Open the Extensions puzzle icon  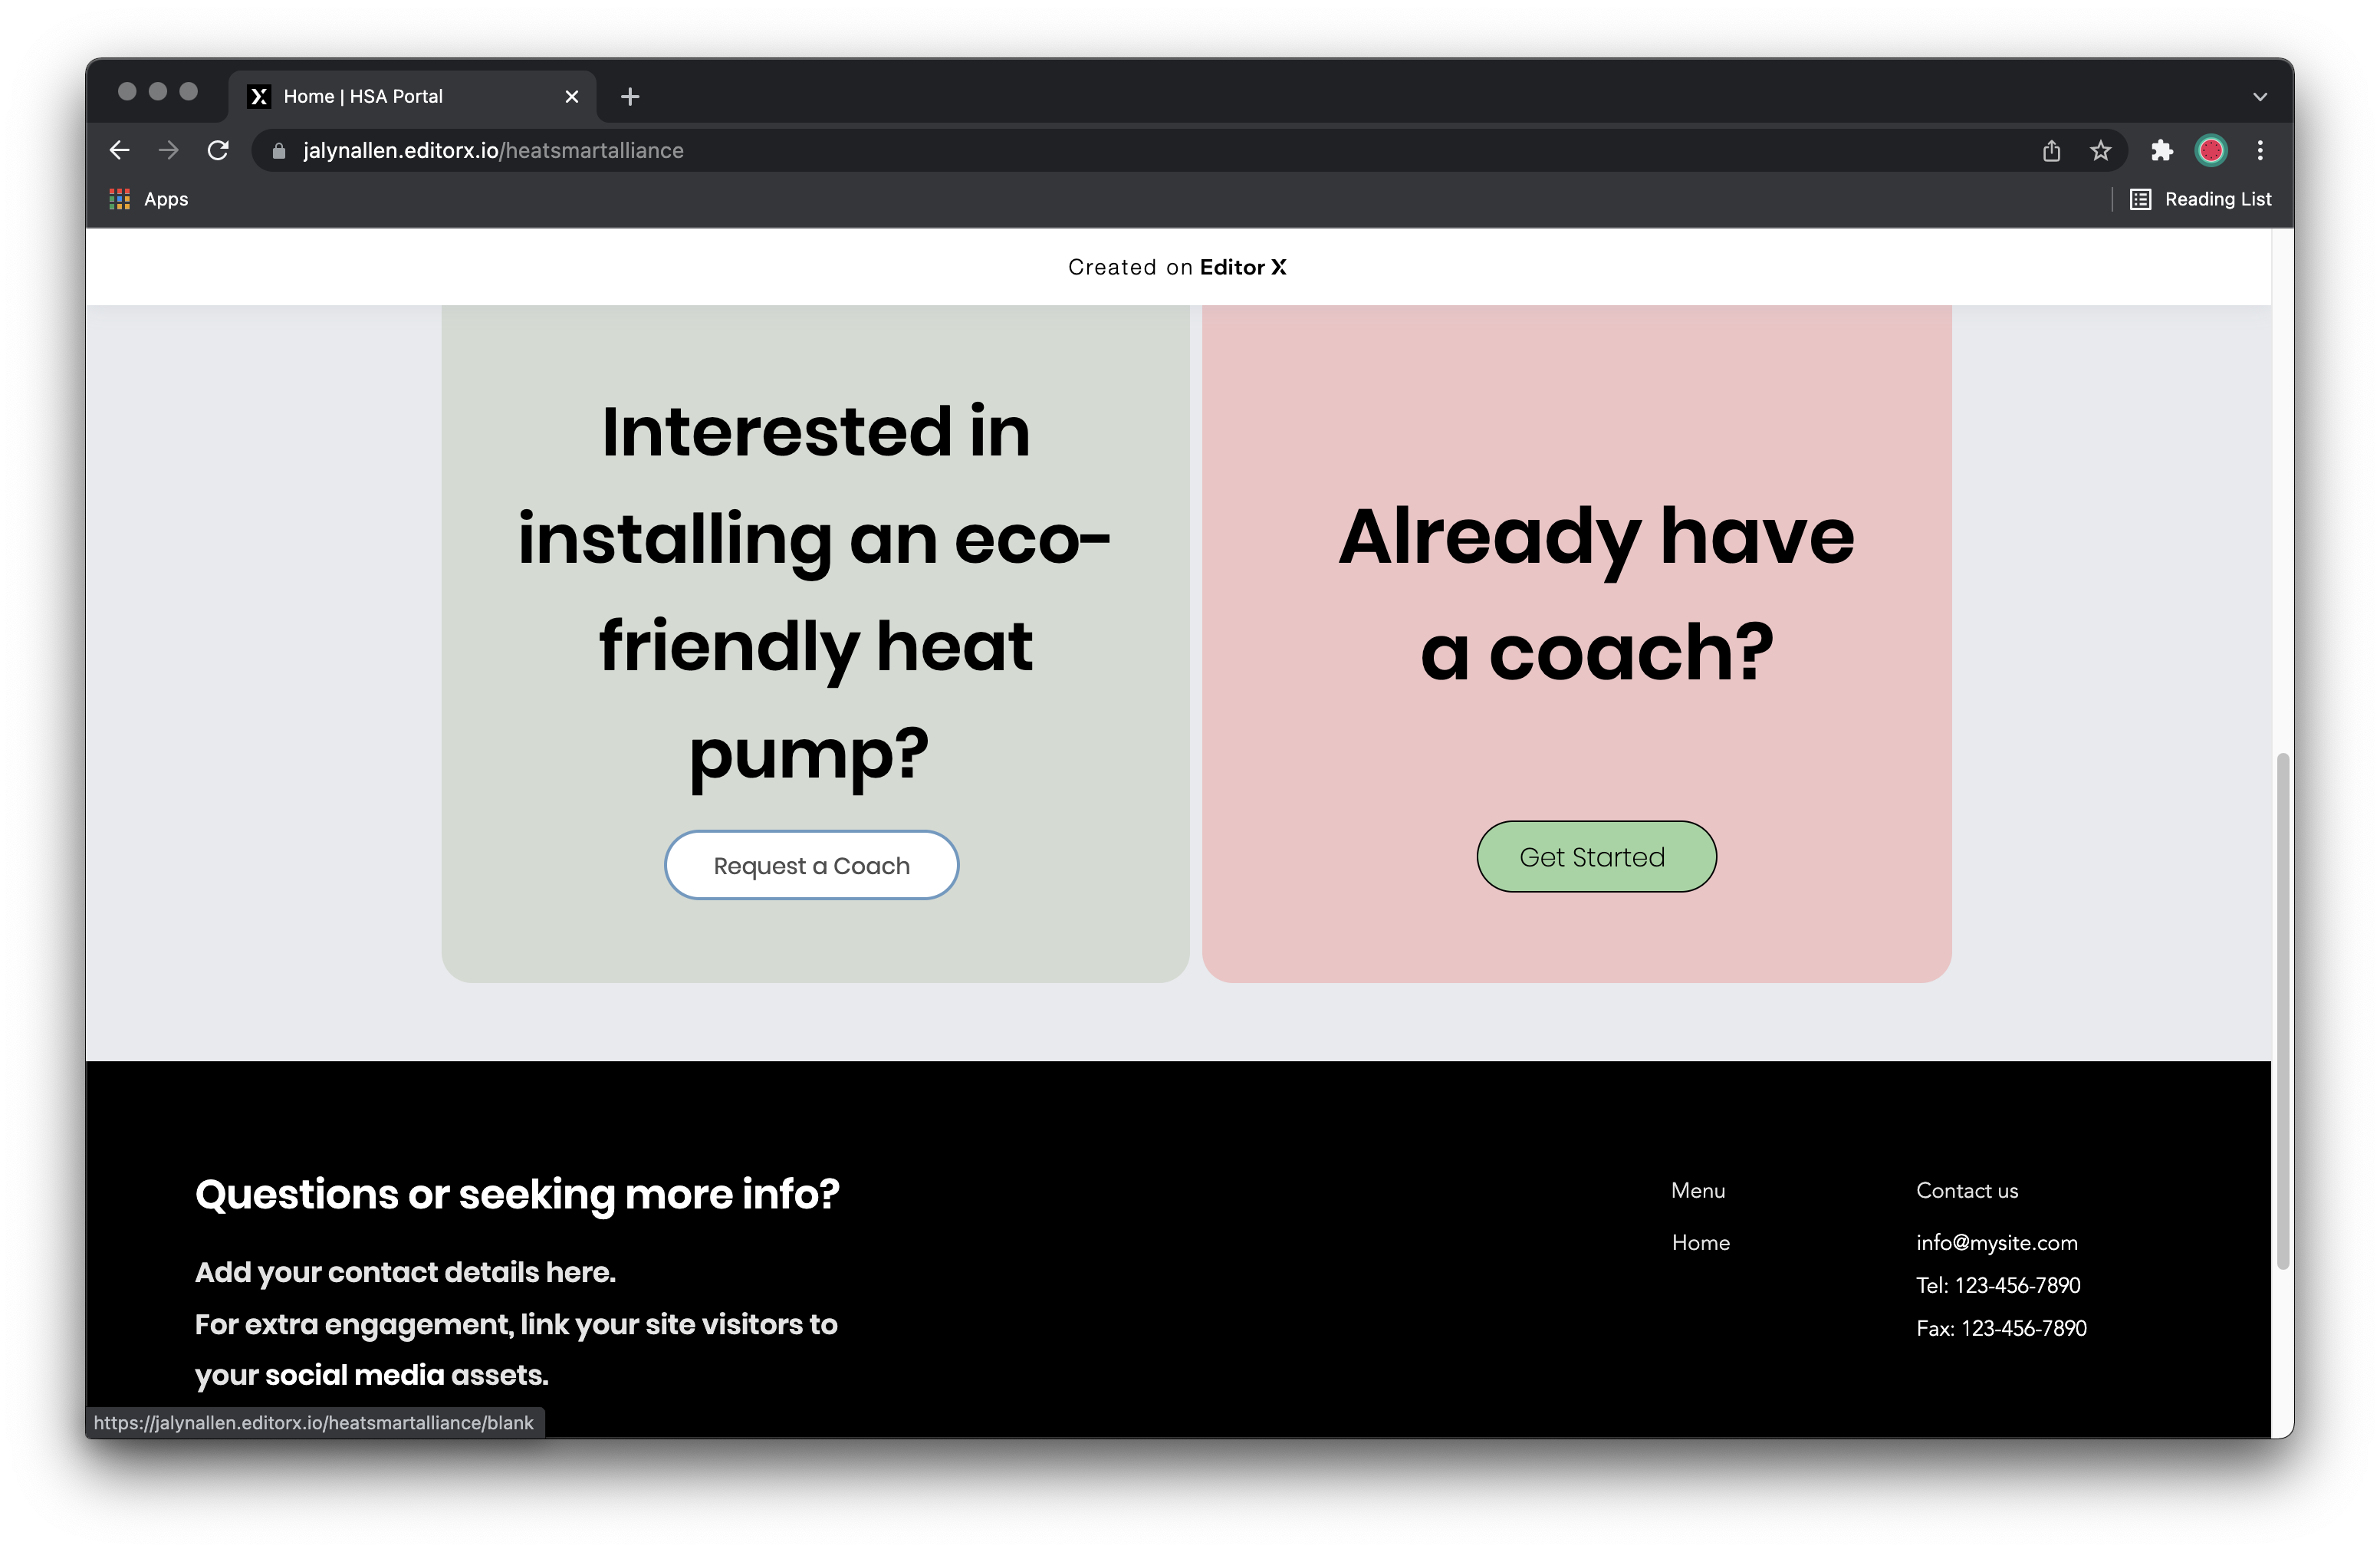coord(2162,150)
